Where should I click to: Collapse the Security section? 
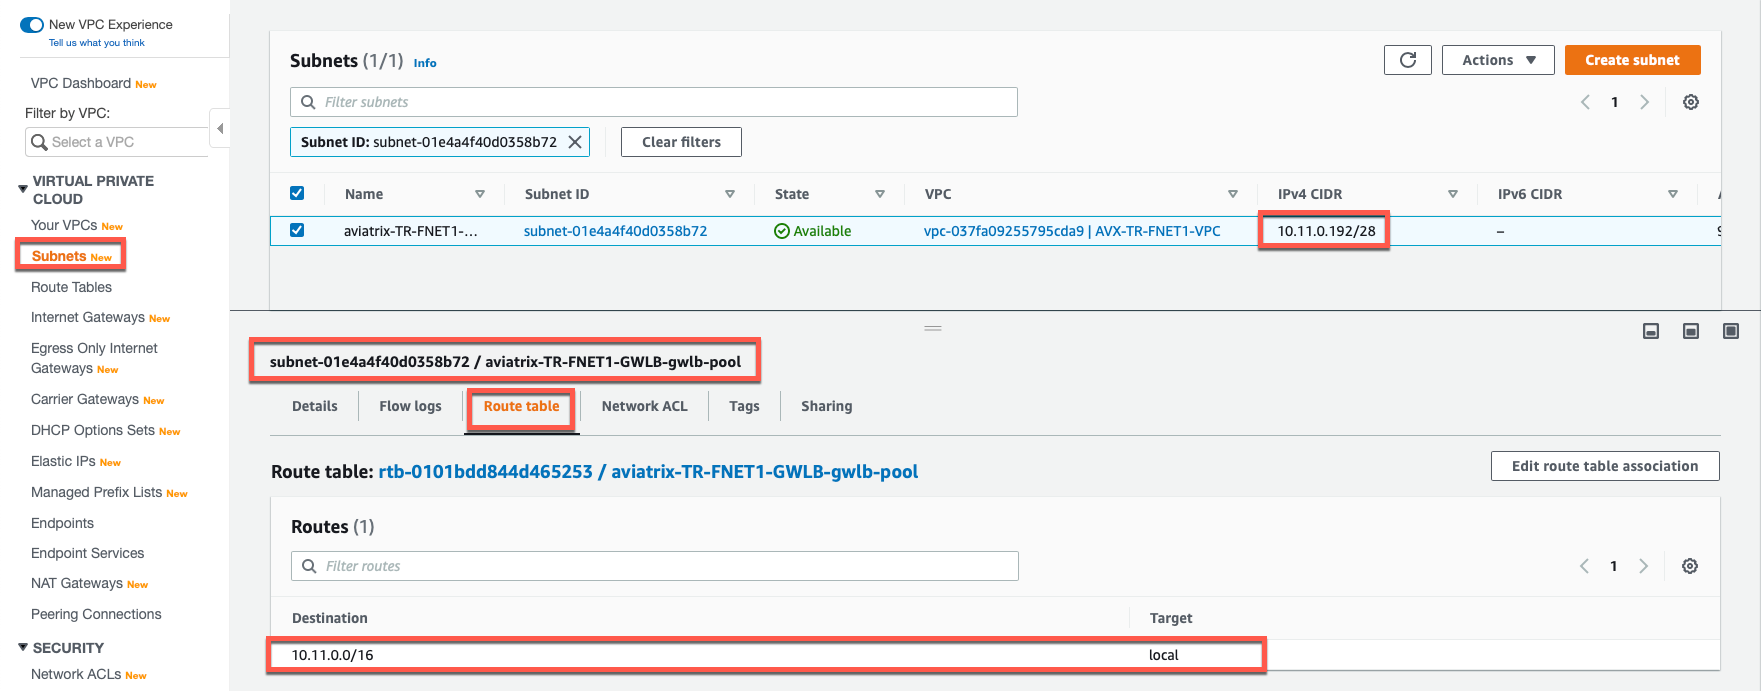23,648
